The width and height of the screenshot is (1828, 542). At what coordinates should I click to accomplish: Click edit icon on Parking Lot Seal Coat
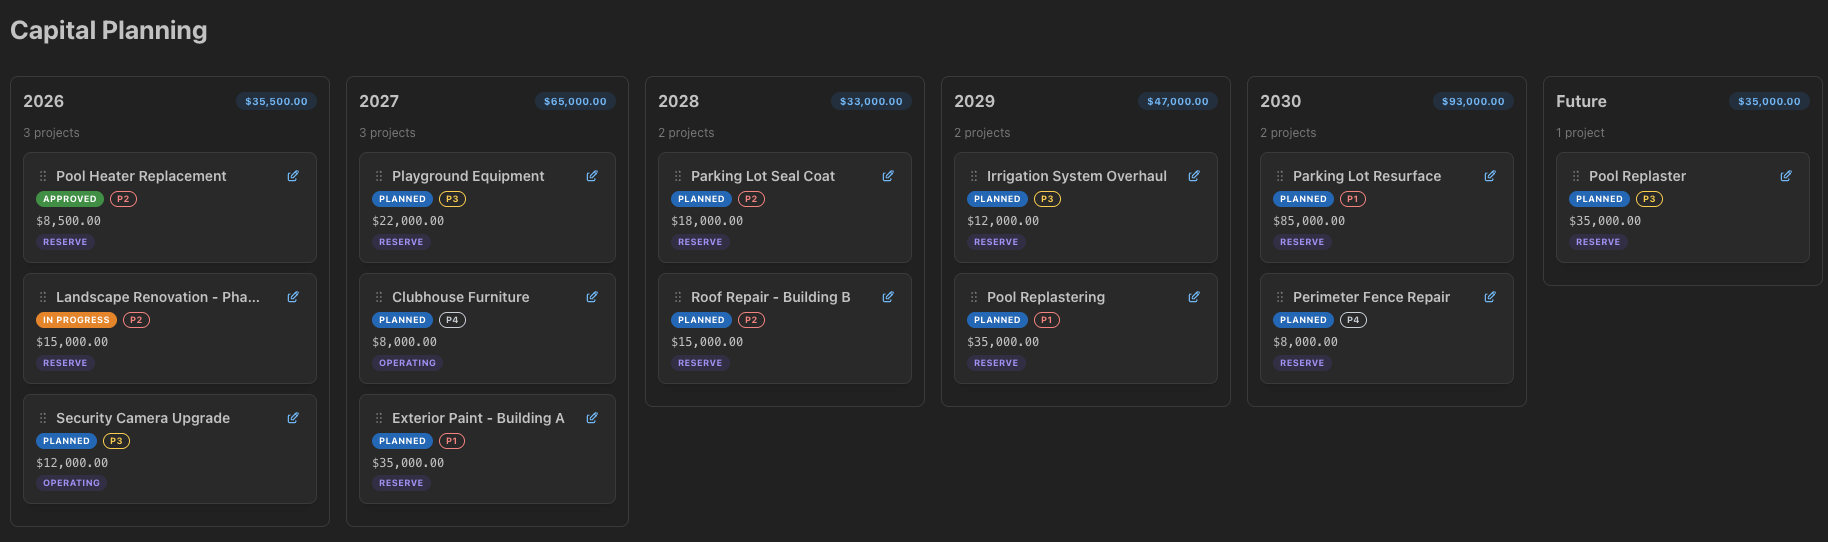(888, 176)
